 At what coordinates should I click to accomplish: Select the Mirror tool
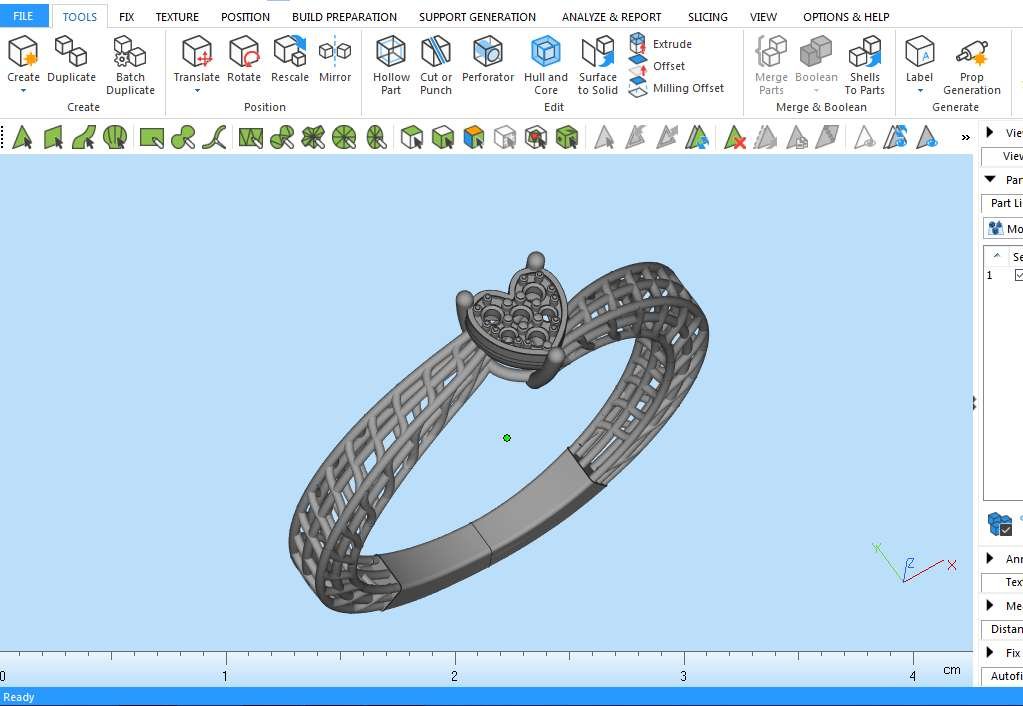[x=335, y=59]
